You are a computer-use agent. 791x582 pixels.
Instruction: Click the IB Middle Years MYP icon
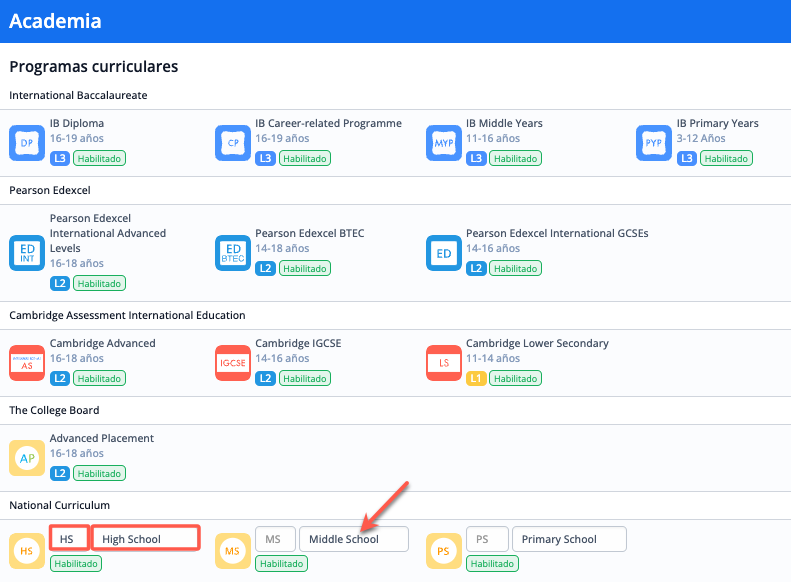[x=444, y=143]
